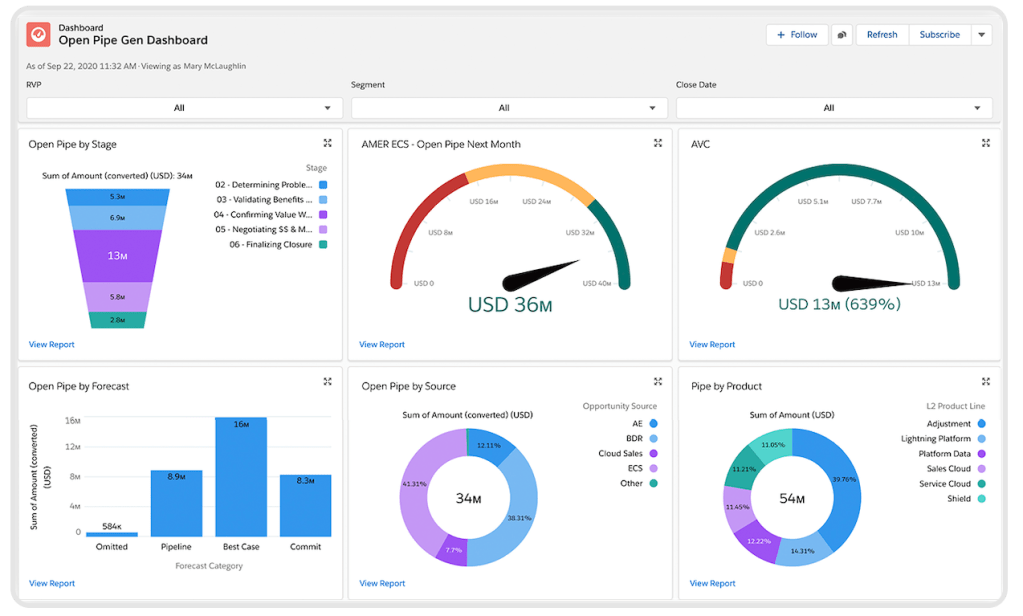Click the red dashboard gauge icon beside title
Viewport: 1023px width, 616px height.
click(x=37, y=33)
